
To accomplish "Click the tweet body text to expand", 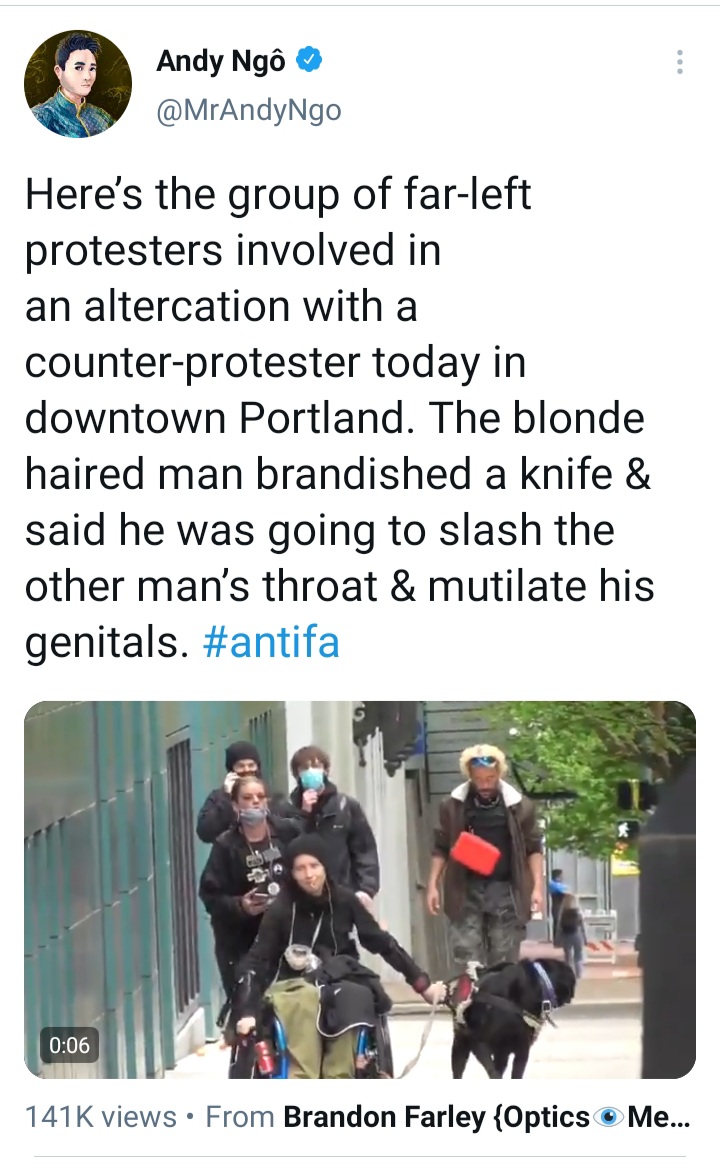I will pyautogui.click(x=340, y=418).
